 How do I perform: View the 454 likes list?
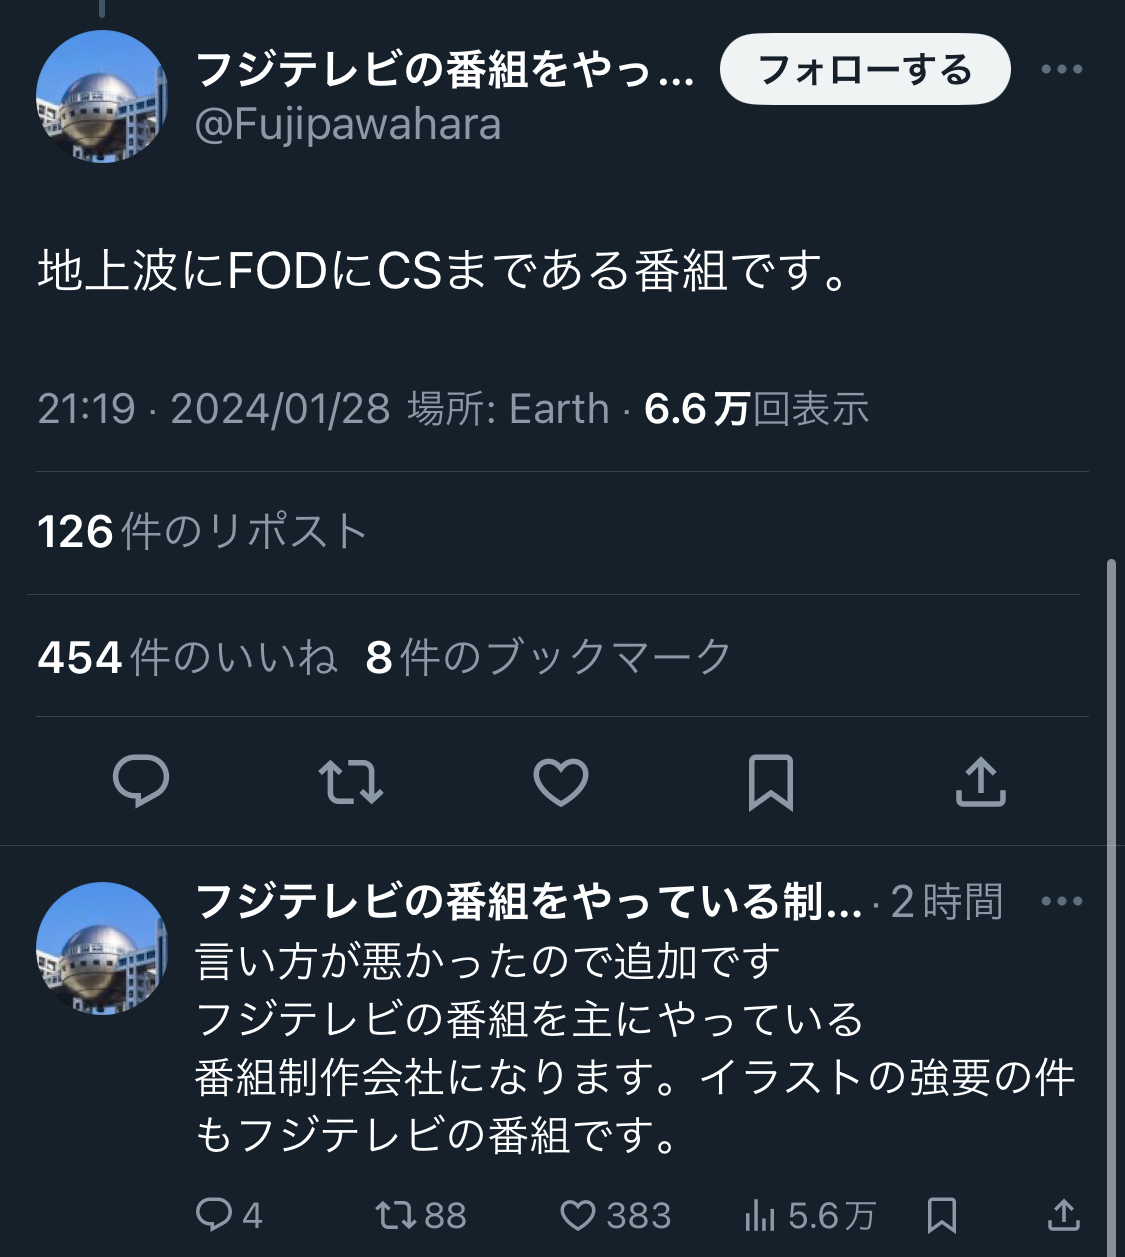tap(187, 657)
